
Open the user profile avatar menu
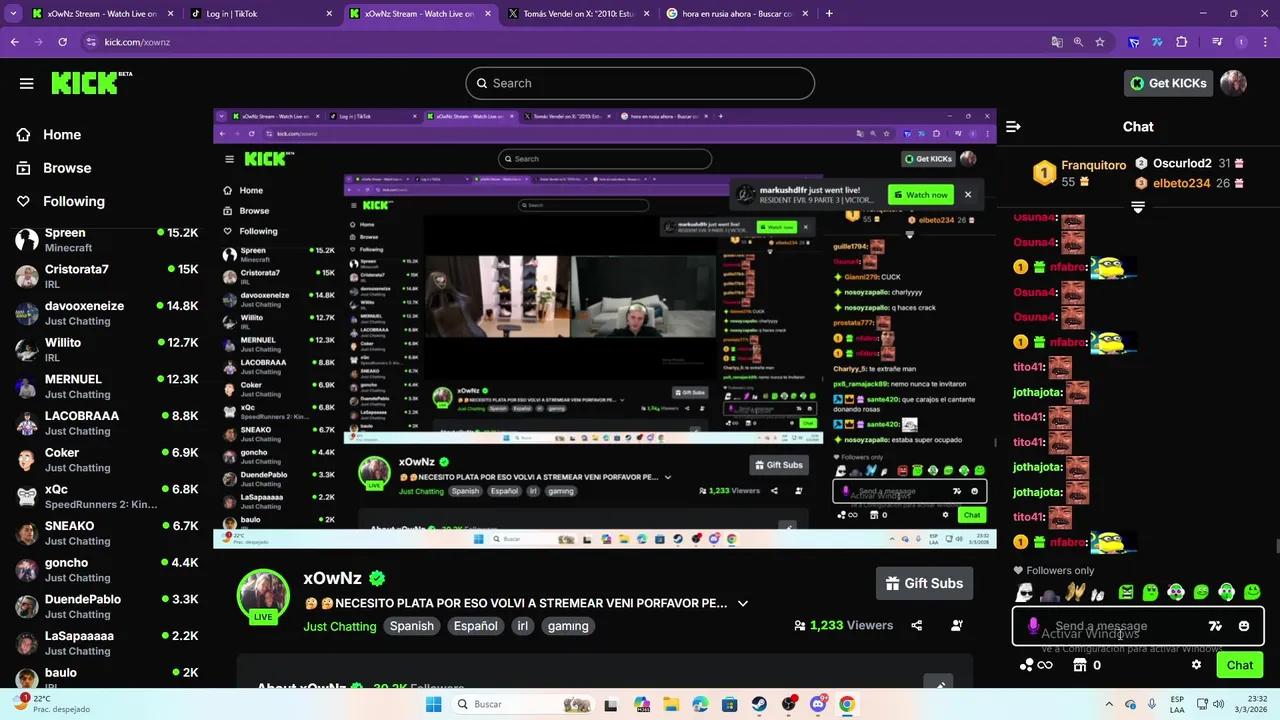[1233, 83]
